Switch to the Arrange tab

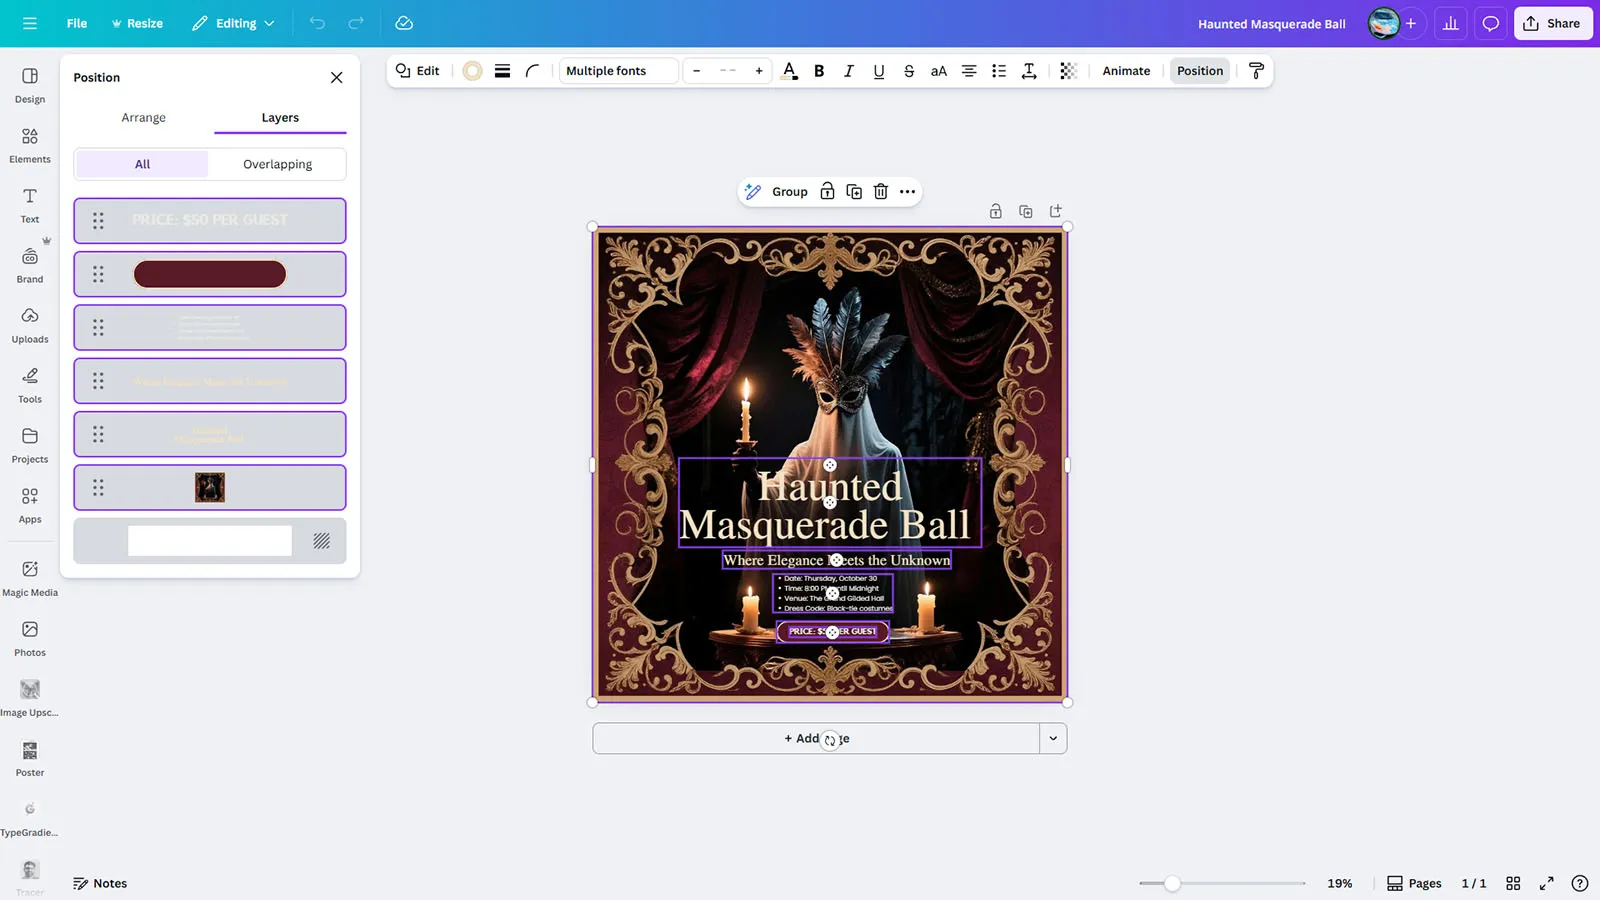pos(143,118)
